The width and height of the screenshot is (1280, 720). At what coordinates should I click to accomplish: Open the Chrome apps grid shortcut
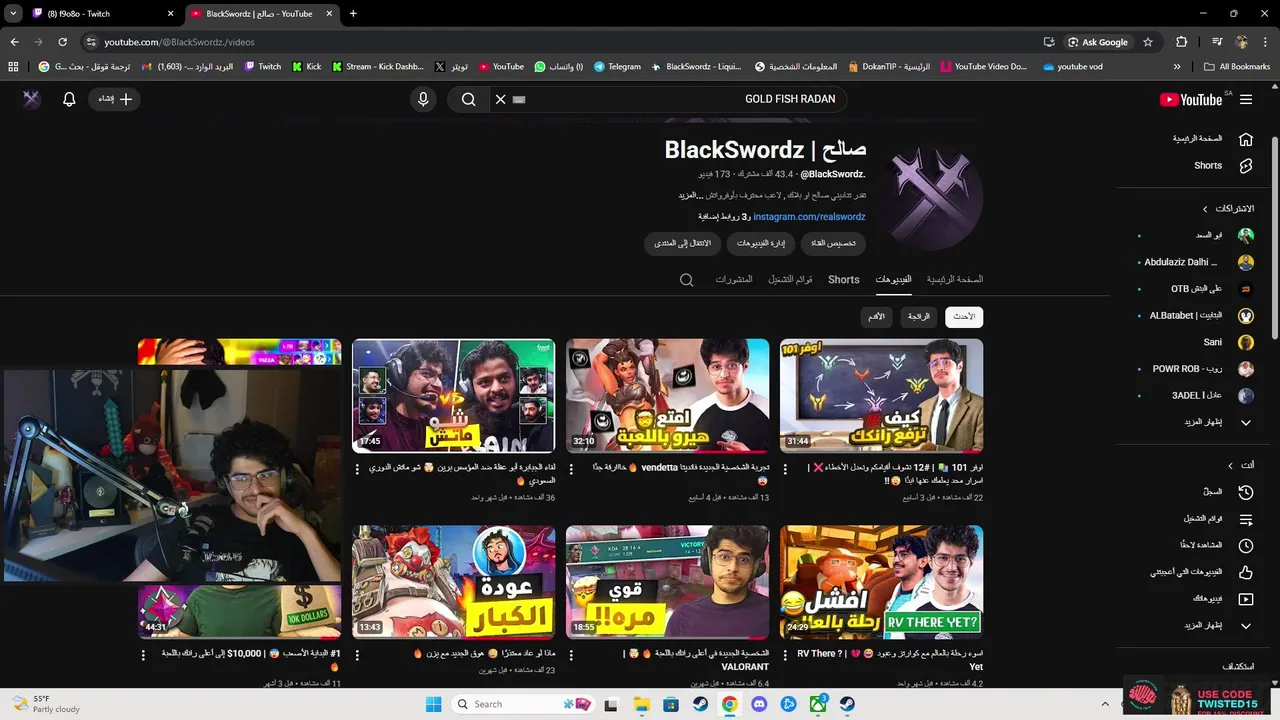[x=13, y=67]
